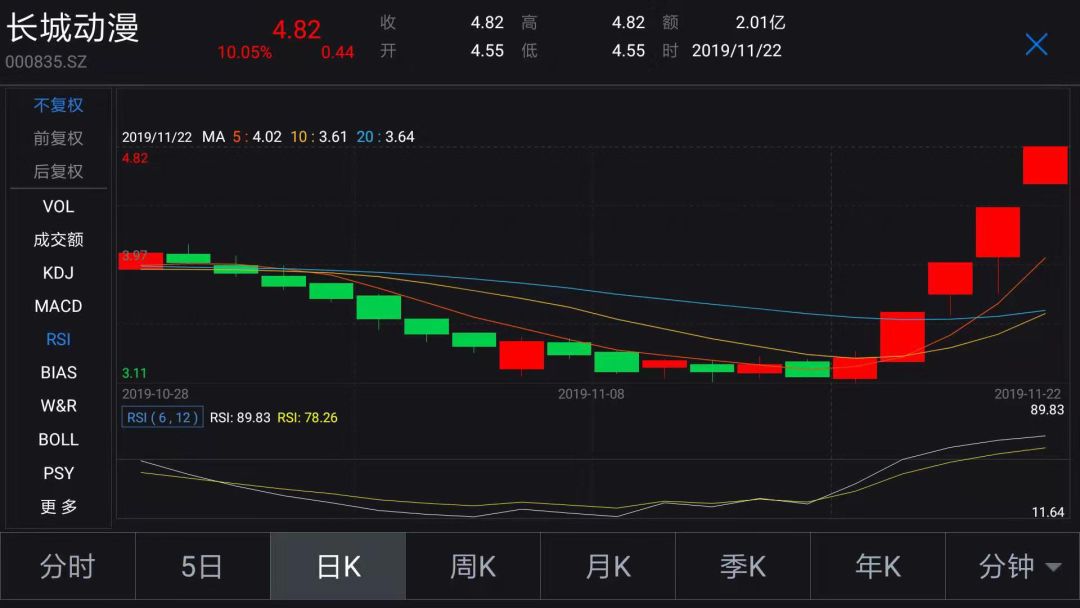The width and height of the screenshot is (1080, 608).
Task: Switch to 季K quarterly candlestick tab
Action: click(x=742, y=567)
